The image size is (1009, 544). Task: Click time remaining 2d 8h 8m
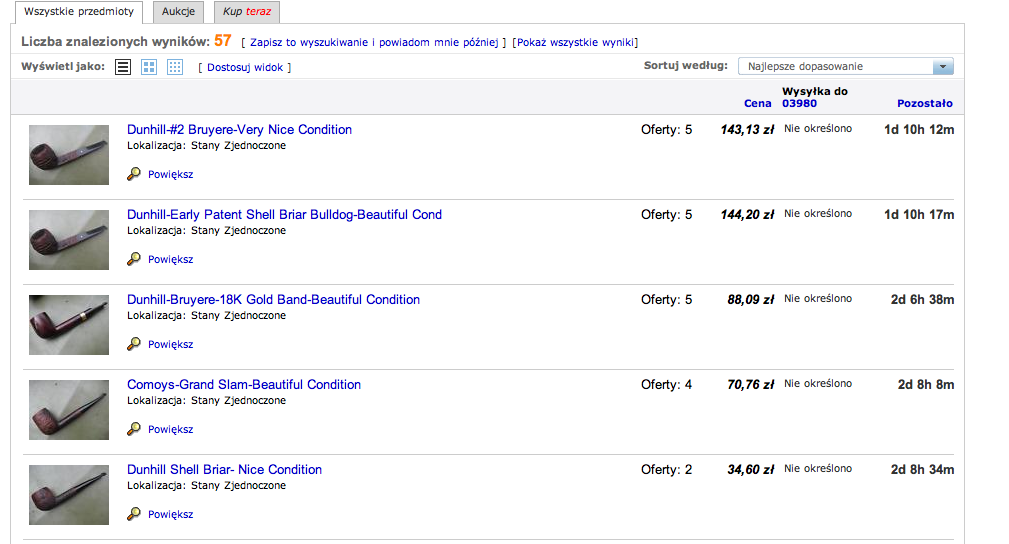(x=926, y=384)
